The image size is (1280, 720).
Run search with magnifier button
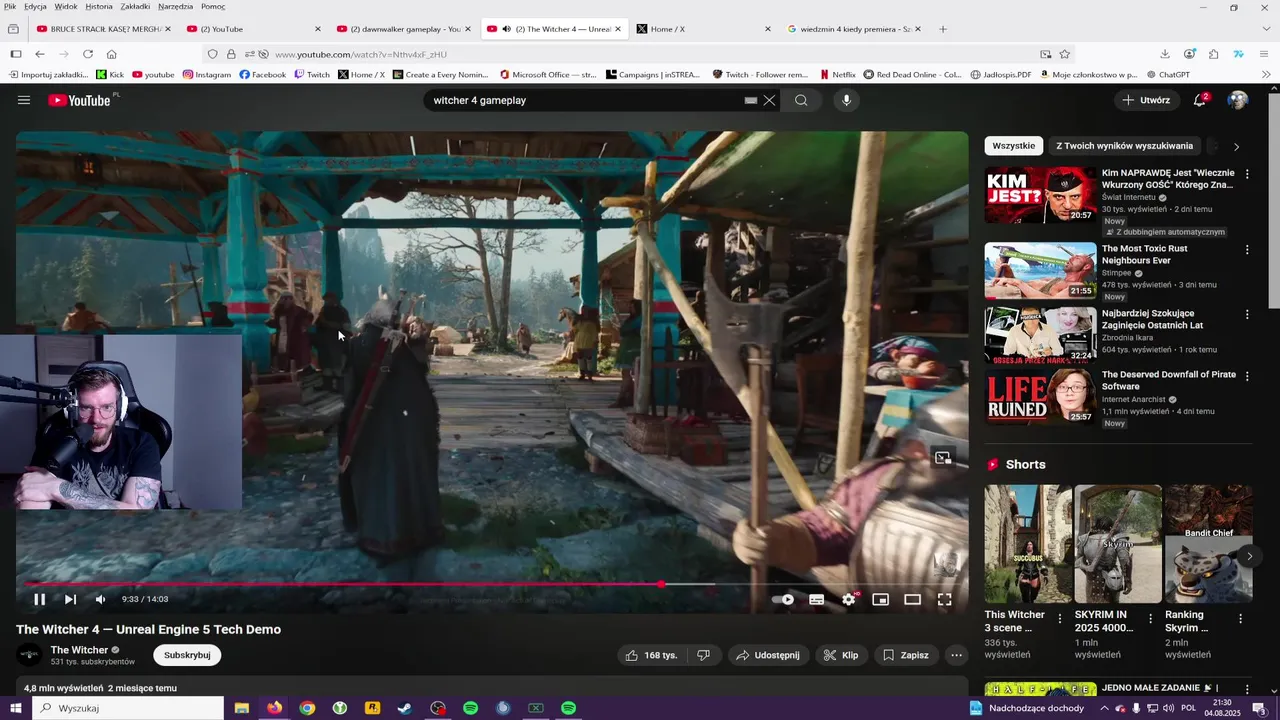(x=801, y=100)
